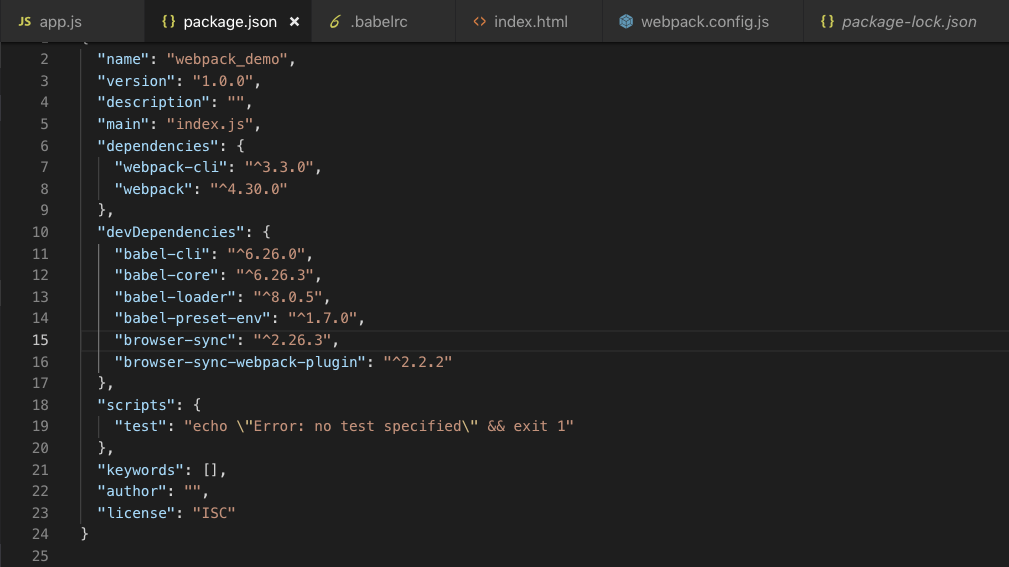Screen dimensions: 1009x567
Task: Click the "^2.26.3" version string
Action: tap(292, 340)
